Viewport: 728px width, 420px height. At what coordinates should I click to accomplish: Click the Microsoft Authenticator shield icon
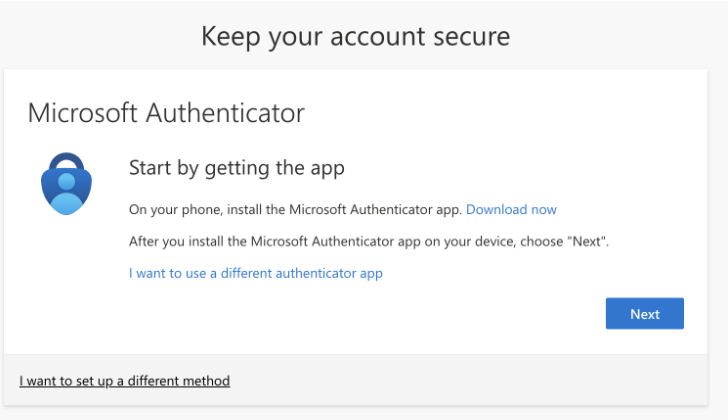pyautogui.click(x=66, y=184)
